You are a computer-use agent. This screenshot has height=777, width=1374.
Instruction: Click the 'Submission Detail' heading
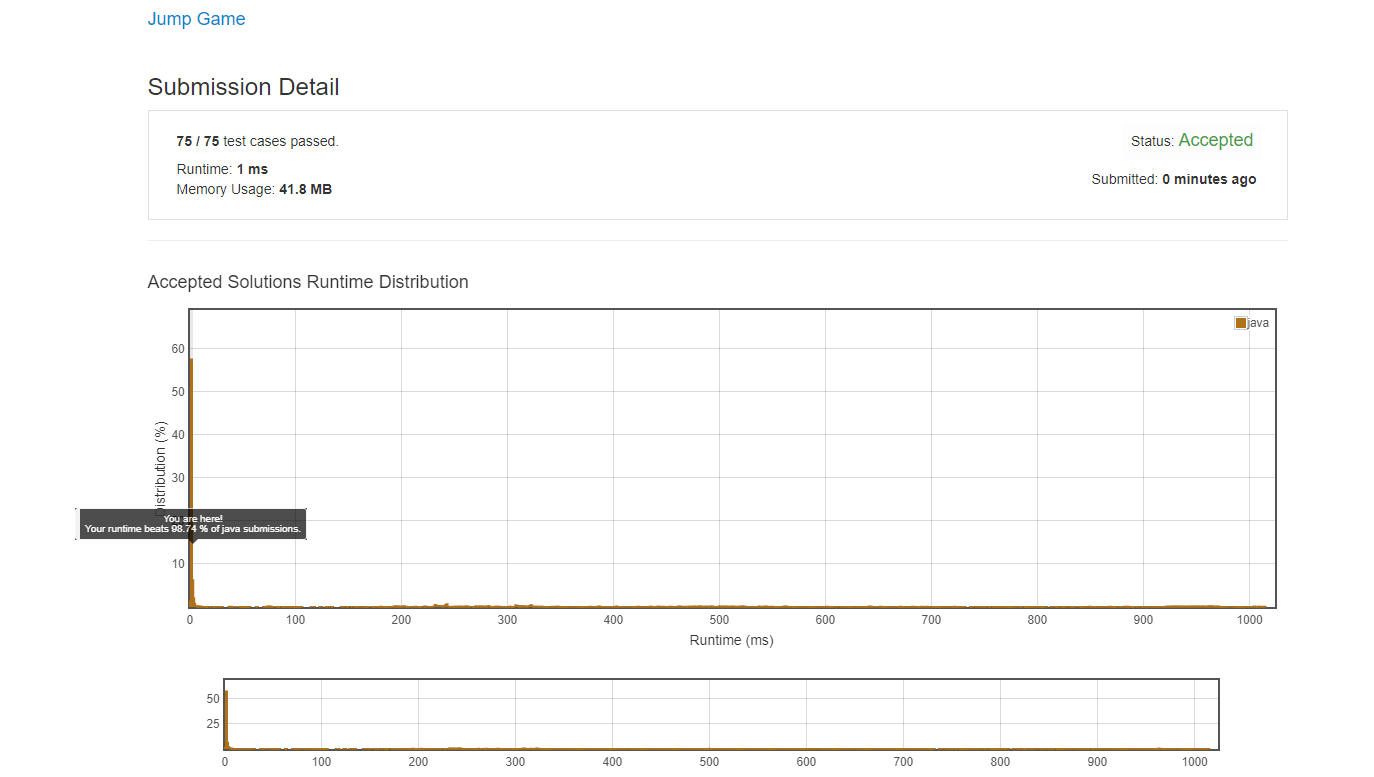point(243,87)
